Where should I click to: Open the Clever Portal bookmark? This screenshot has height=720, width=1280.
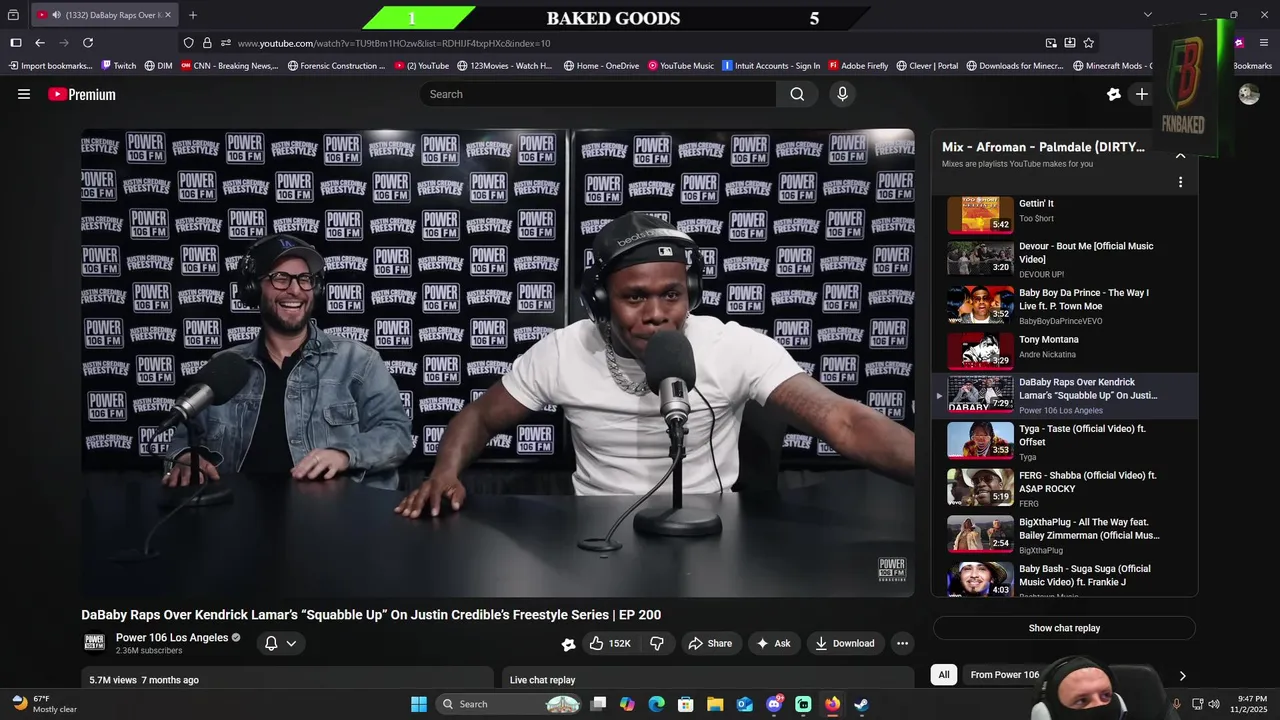(x=927, y=66)
